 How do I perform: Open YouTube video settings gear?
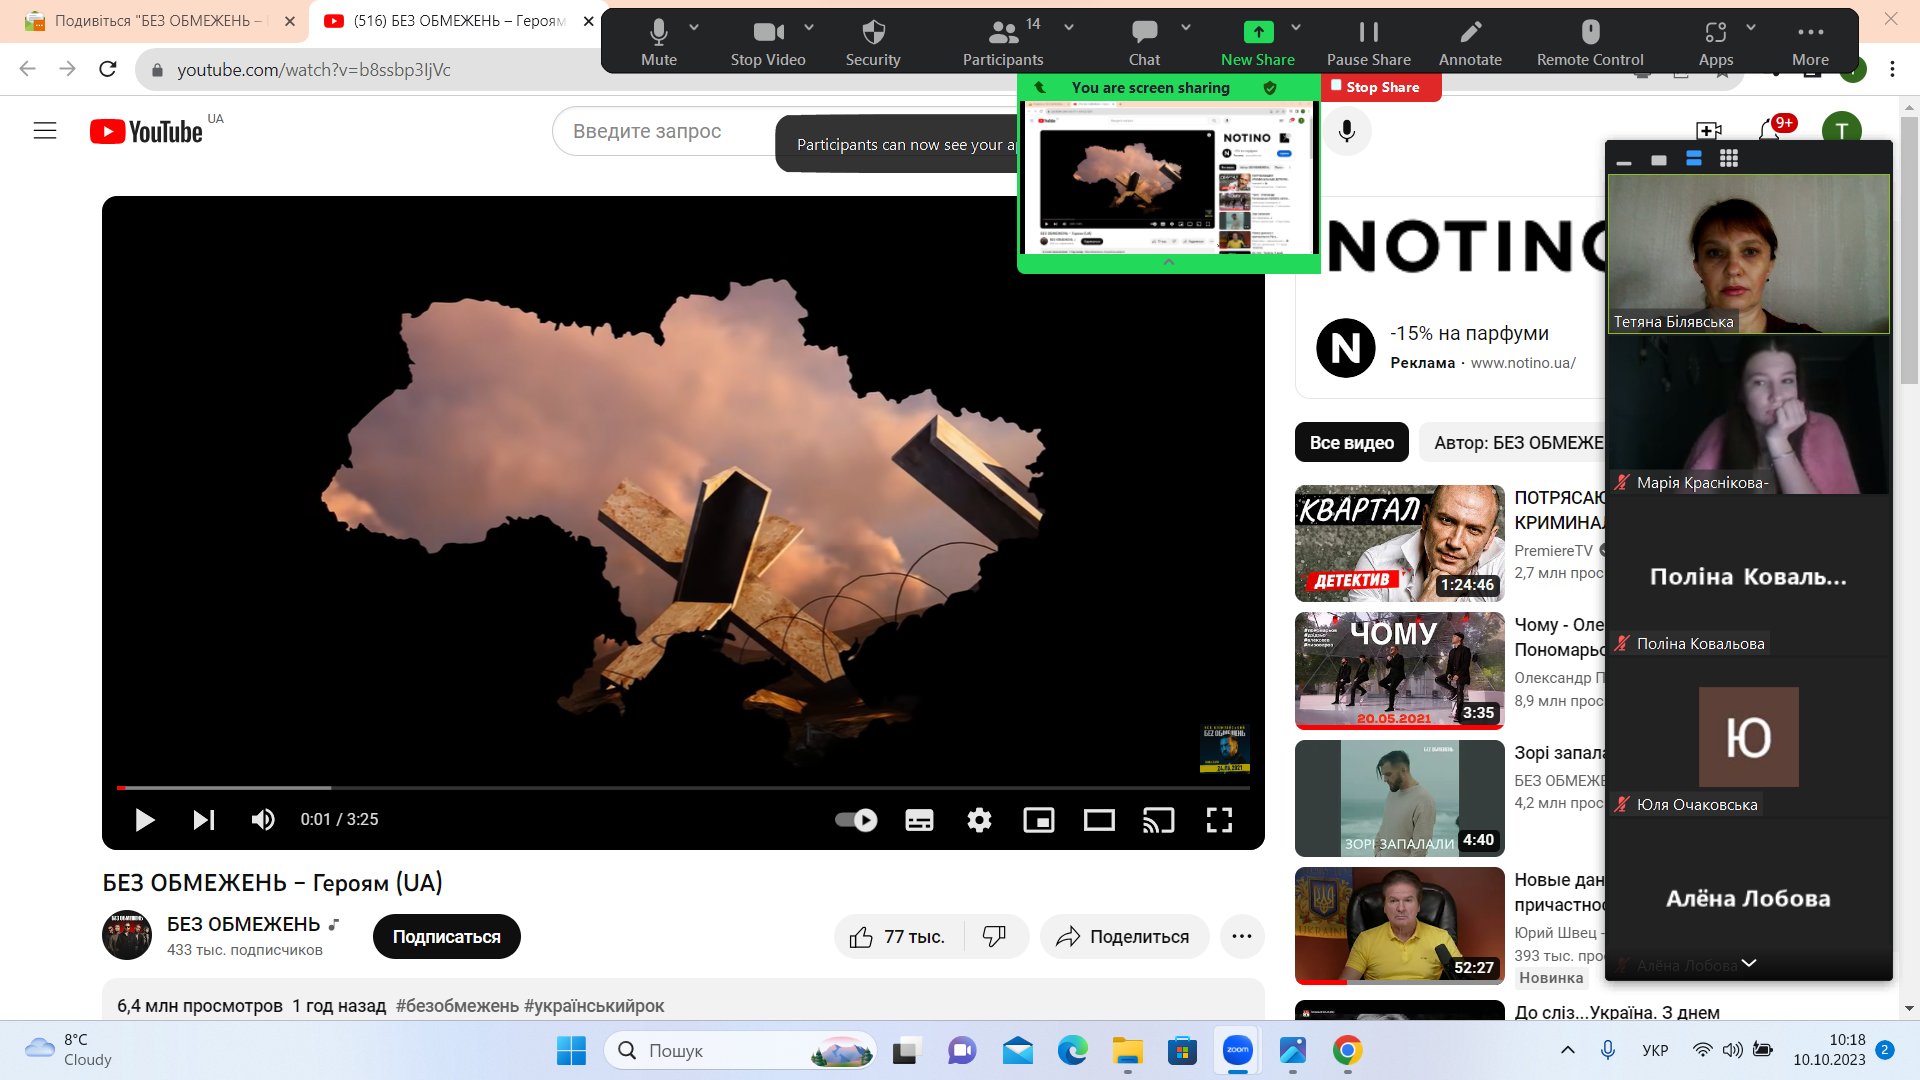[979, 820]
